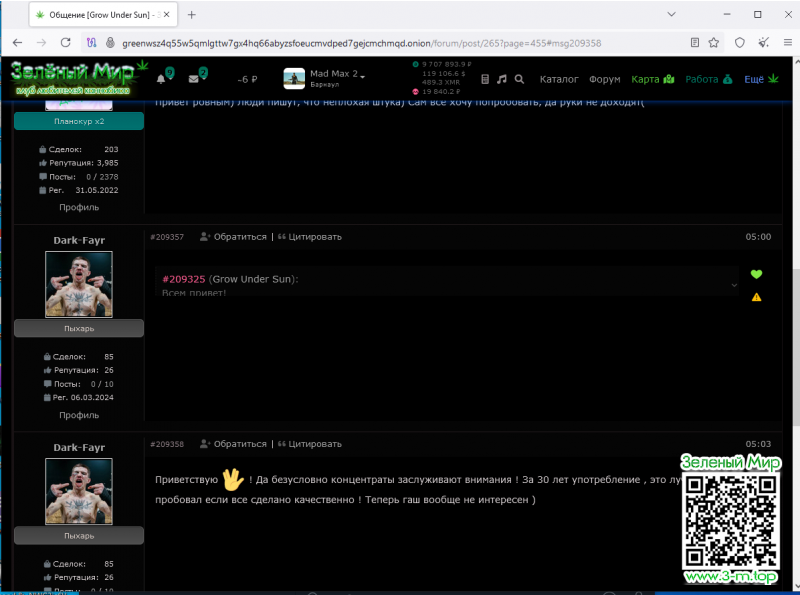Image resolution: width=800 pixels, height=595 pixels.
Task: Expand the collapsed quote #209325 chevron
Action: tap(735, 285)
